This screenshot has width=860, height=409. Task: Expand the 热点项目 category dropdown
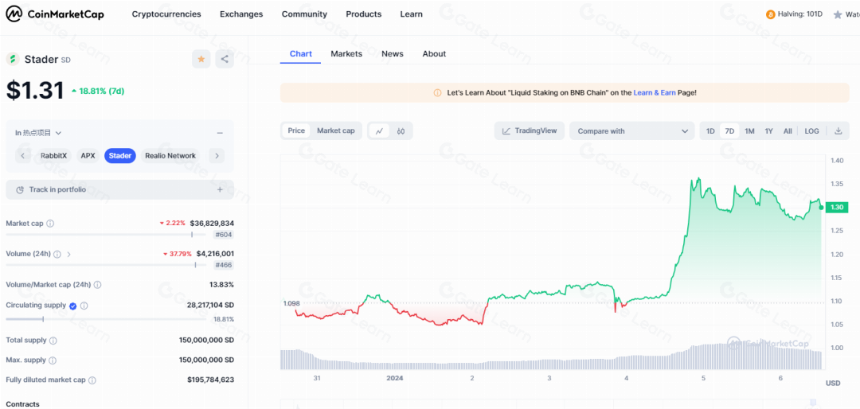(38, 133)
